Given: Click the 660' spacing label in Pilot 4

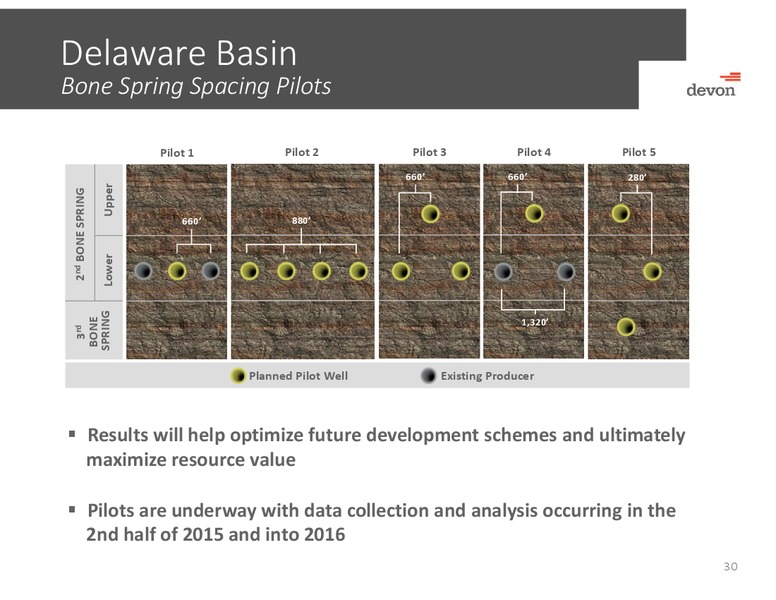Looking at the screenshot, I should click(x=518, y=177).
